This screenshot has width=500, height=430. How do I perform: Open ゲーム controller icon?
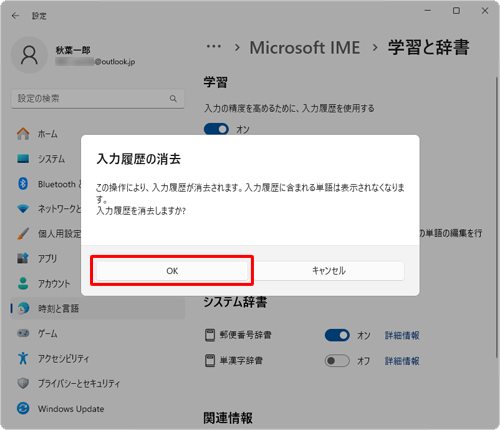click(x=23, y=333)
